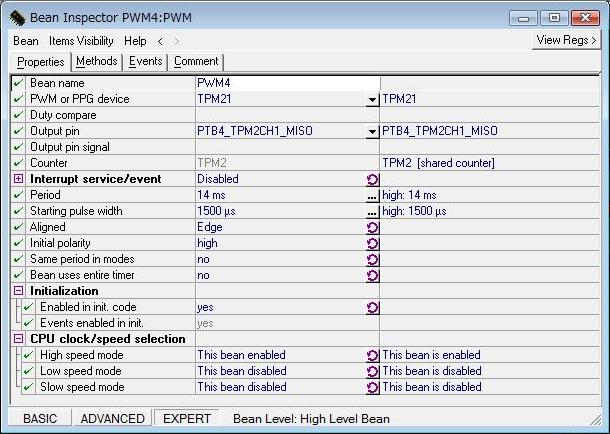Image resolution: width=610 pixels, height=434 pixels.
Task: Open the Bean menu
Action: (26, 41)
